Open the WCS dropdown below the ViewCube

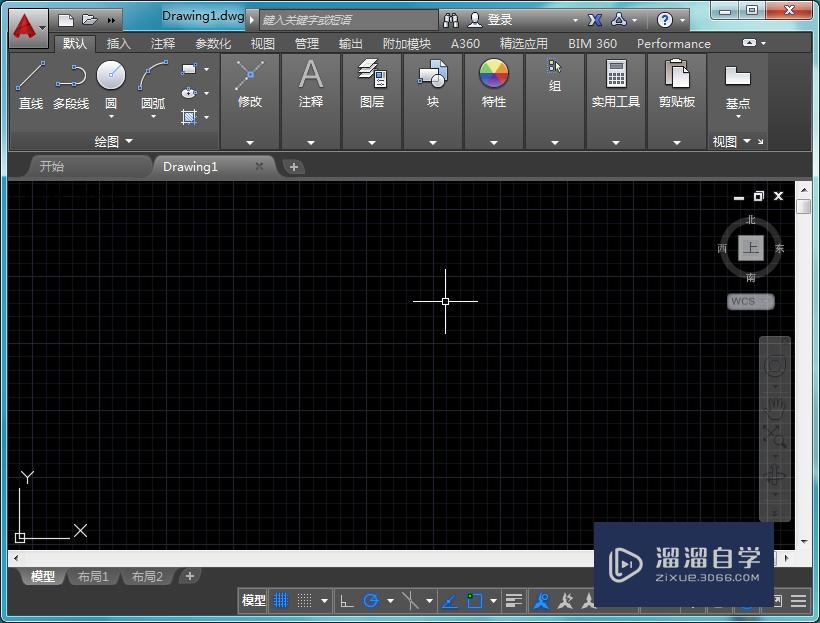point(750,301)
